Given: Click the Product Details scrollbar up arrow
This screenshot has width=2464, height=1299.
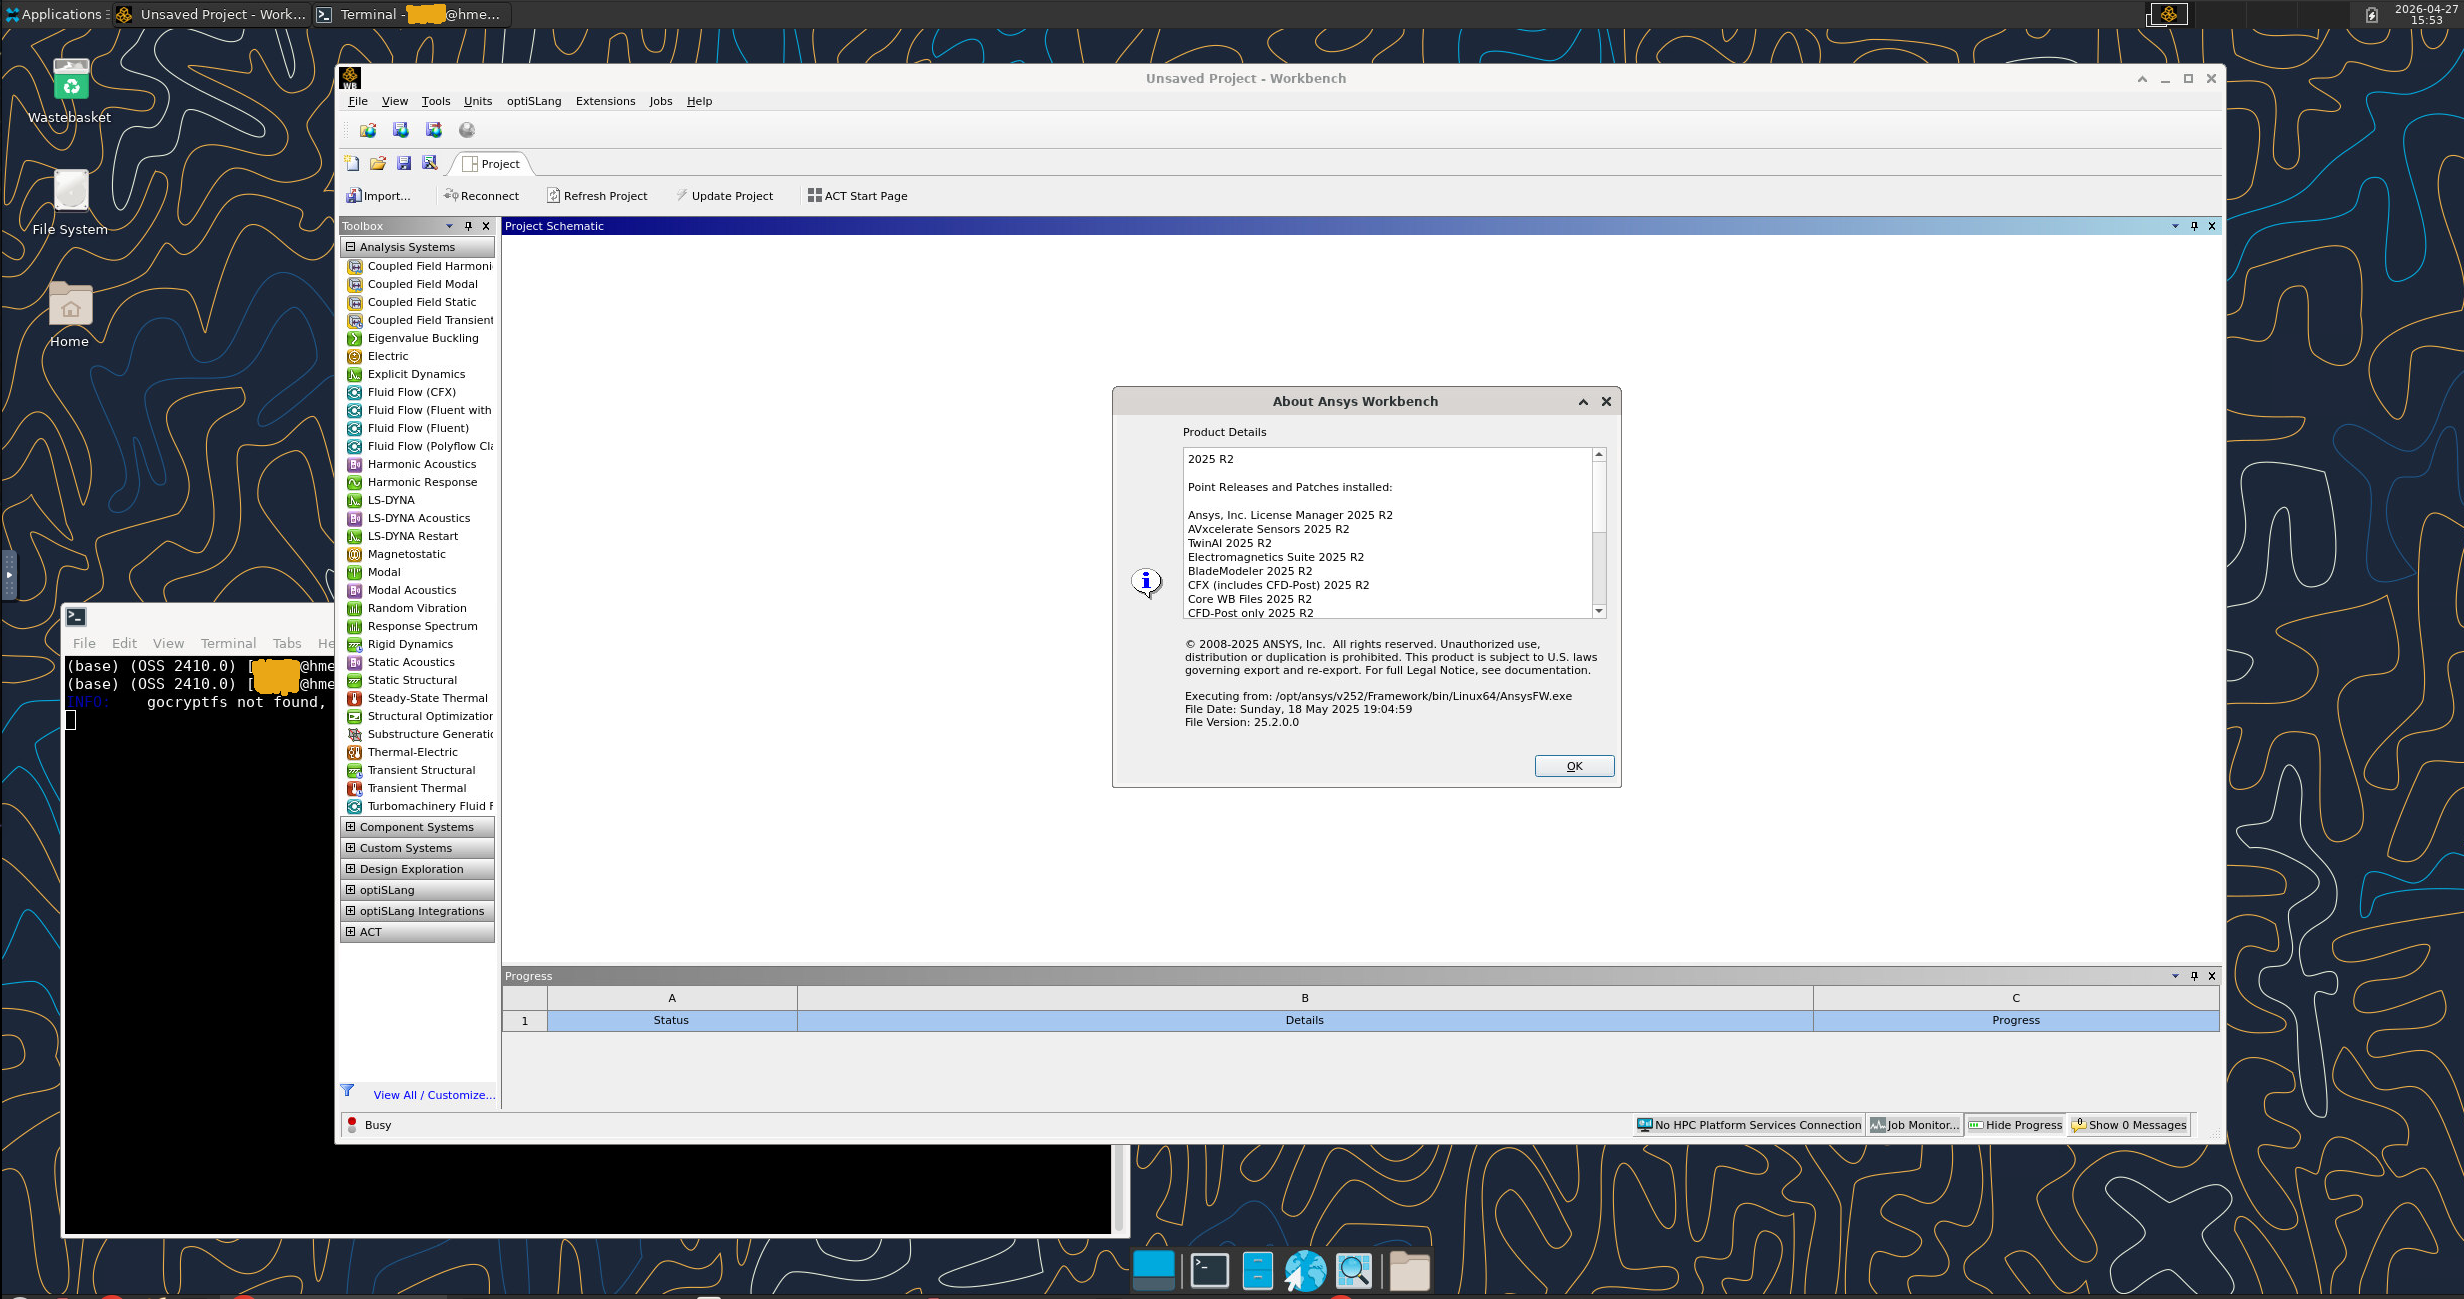Looking at the screenshot, I should [1599, 455].
